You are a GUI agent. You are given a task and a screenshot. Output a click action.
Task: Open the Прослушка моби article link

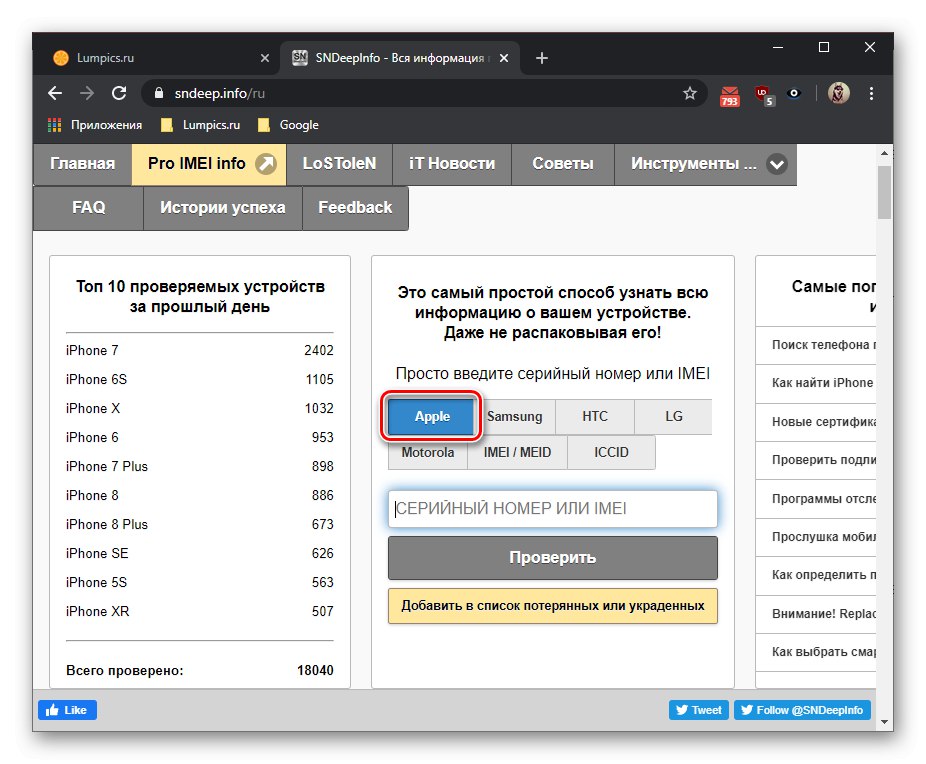pyautogui.click(x=823, y=537)
